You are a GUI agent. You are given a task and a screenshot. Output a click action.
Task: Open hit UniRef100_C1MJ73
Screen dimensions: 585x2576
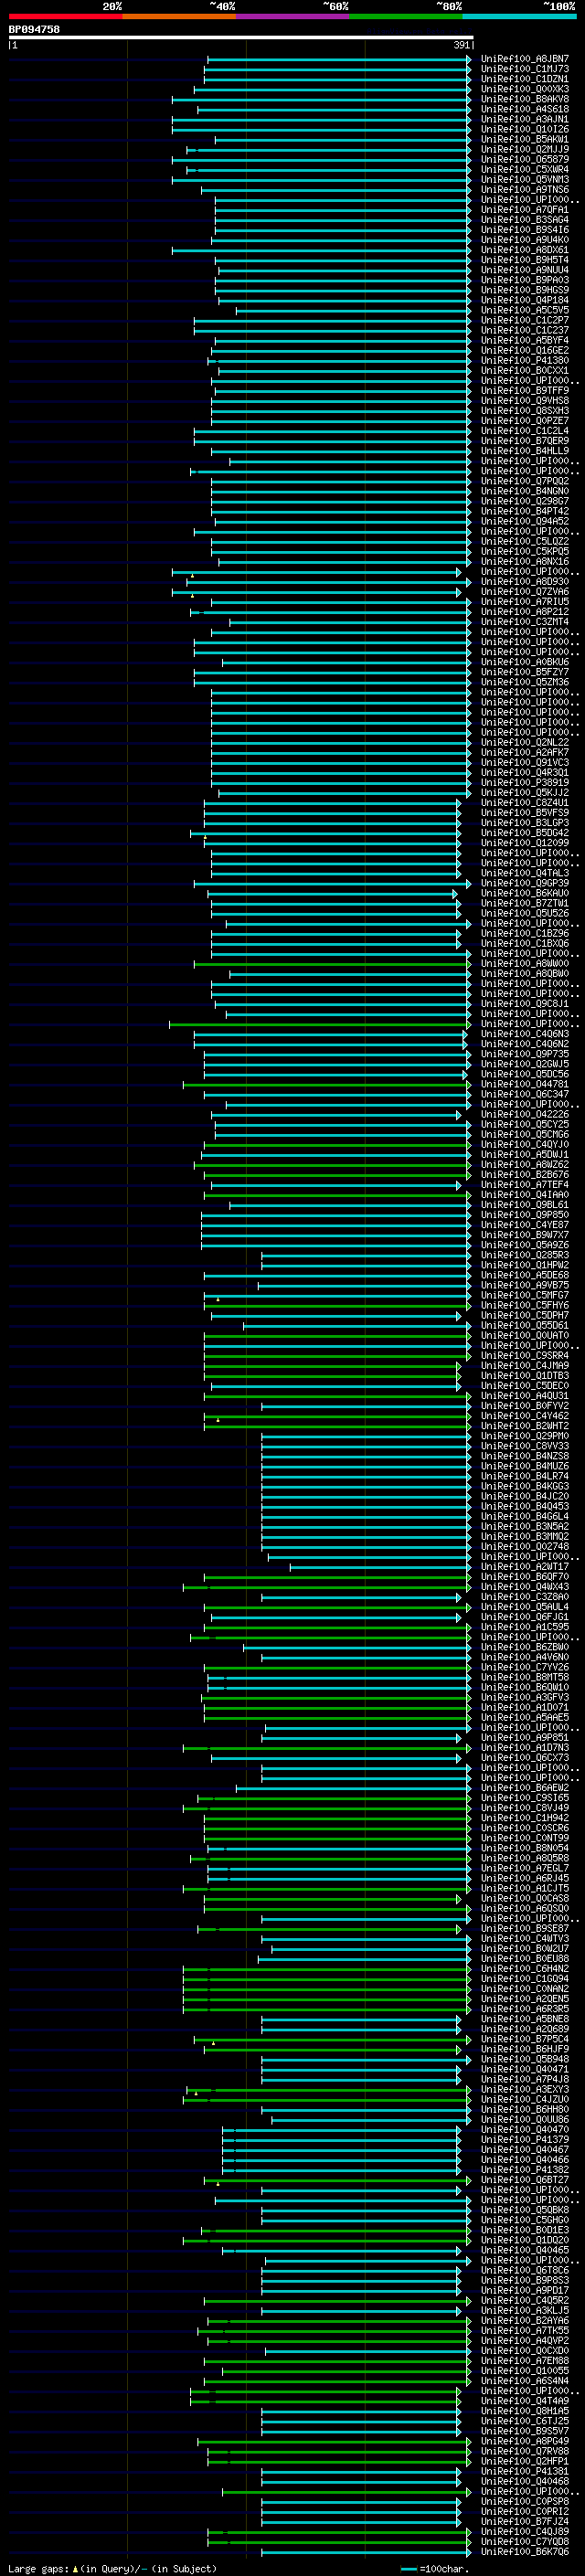525,69
